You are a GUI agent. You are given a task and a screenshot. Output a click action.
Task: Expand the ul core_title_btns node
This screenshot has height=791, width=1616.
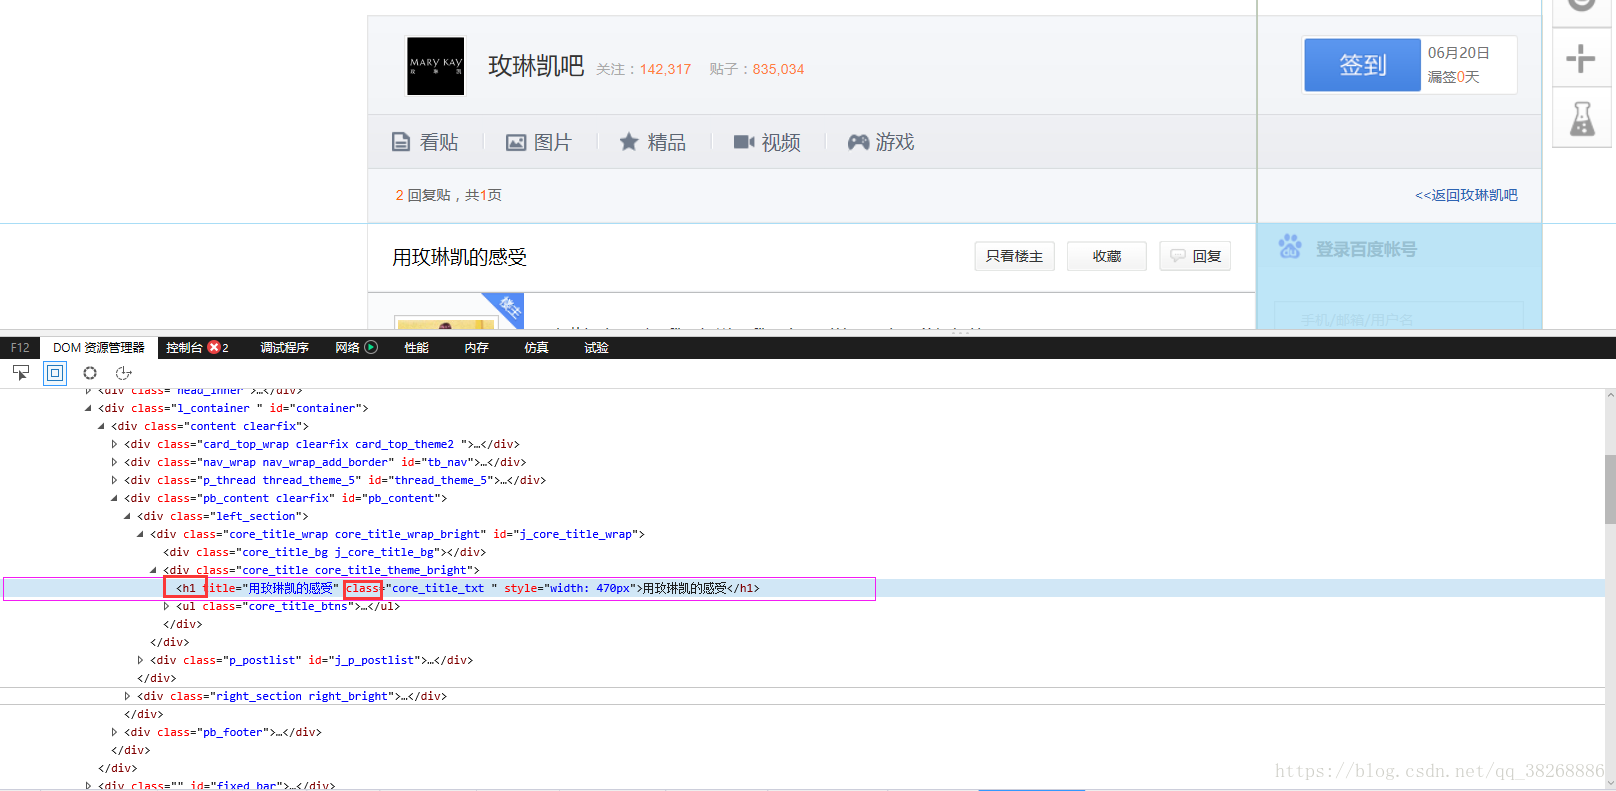pos(166,606)
